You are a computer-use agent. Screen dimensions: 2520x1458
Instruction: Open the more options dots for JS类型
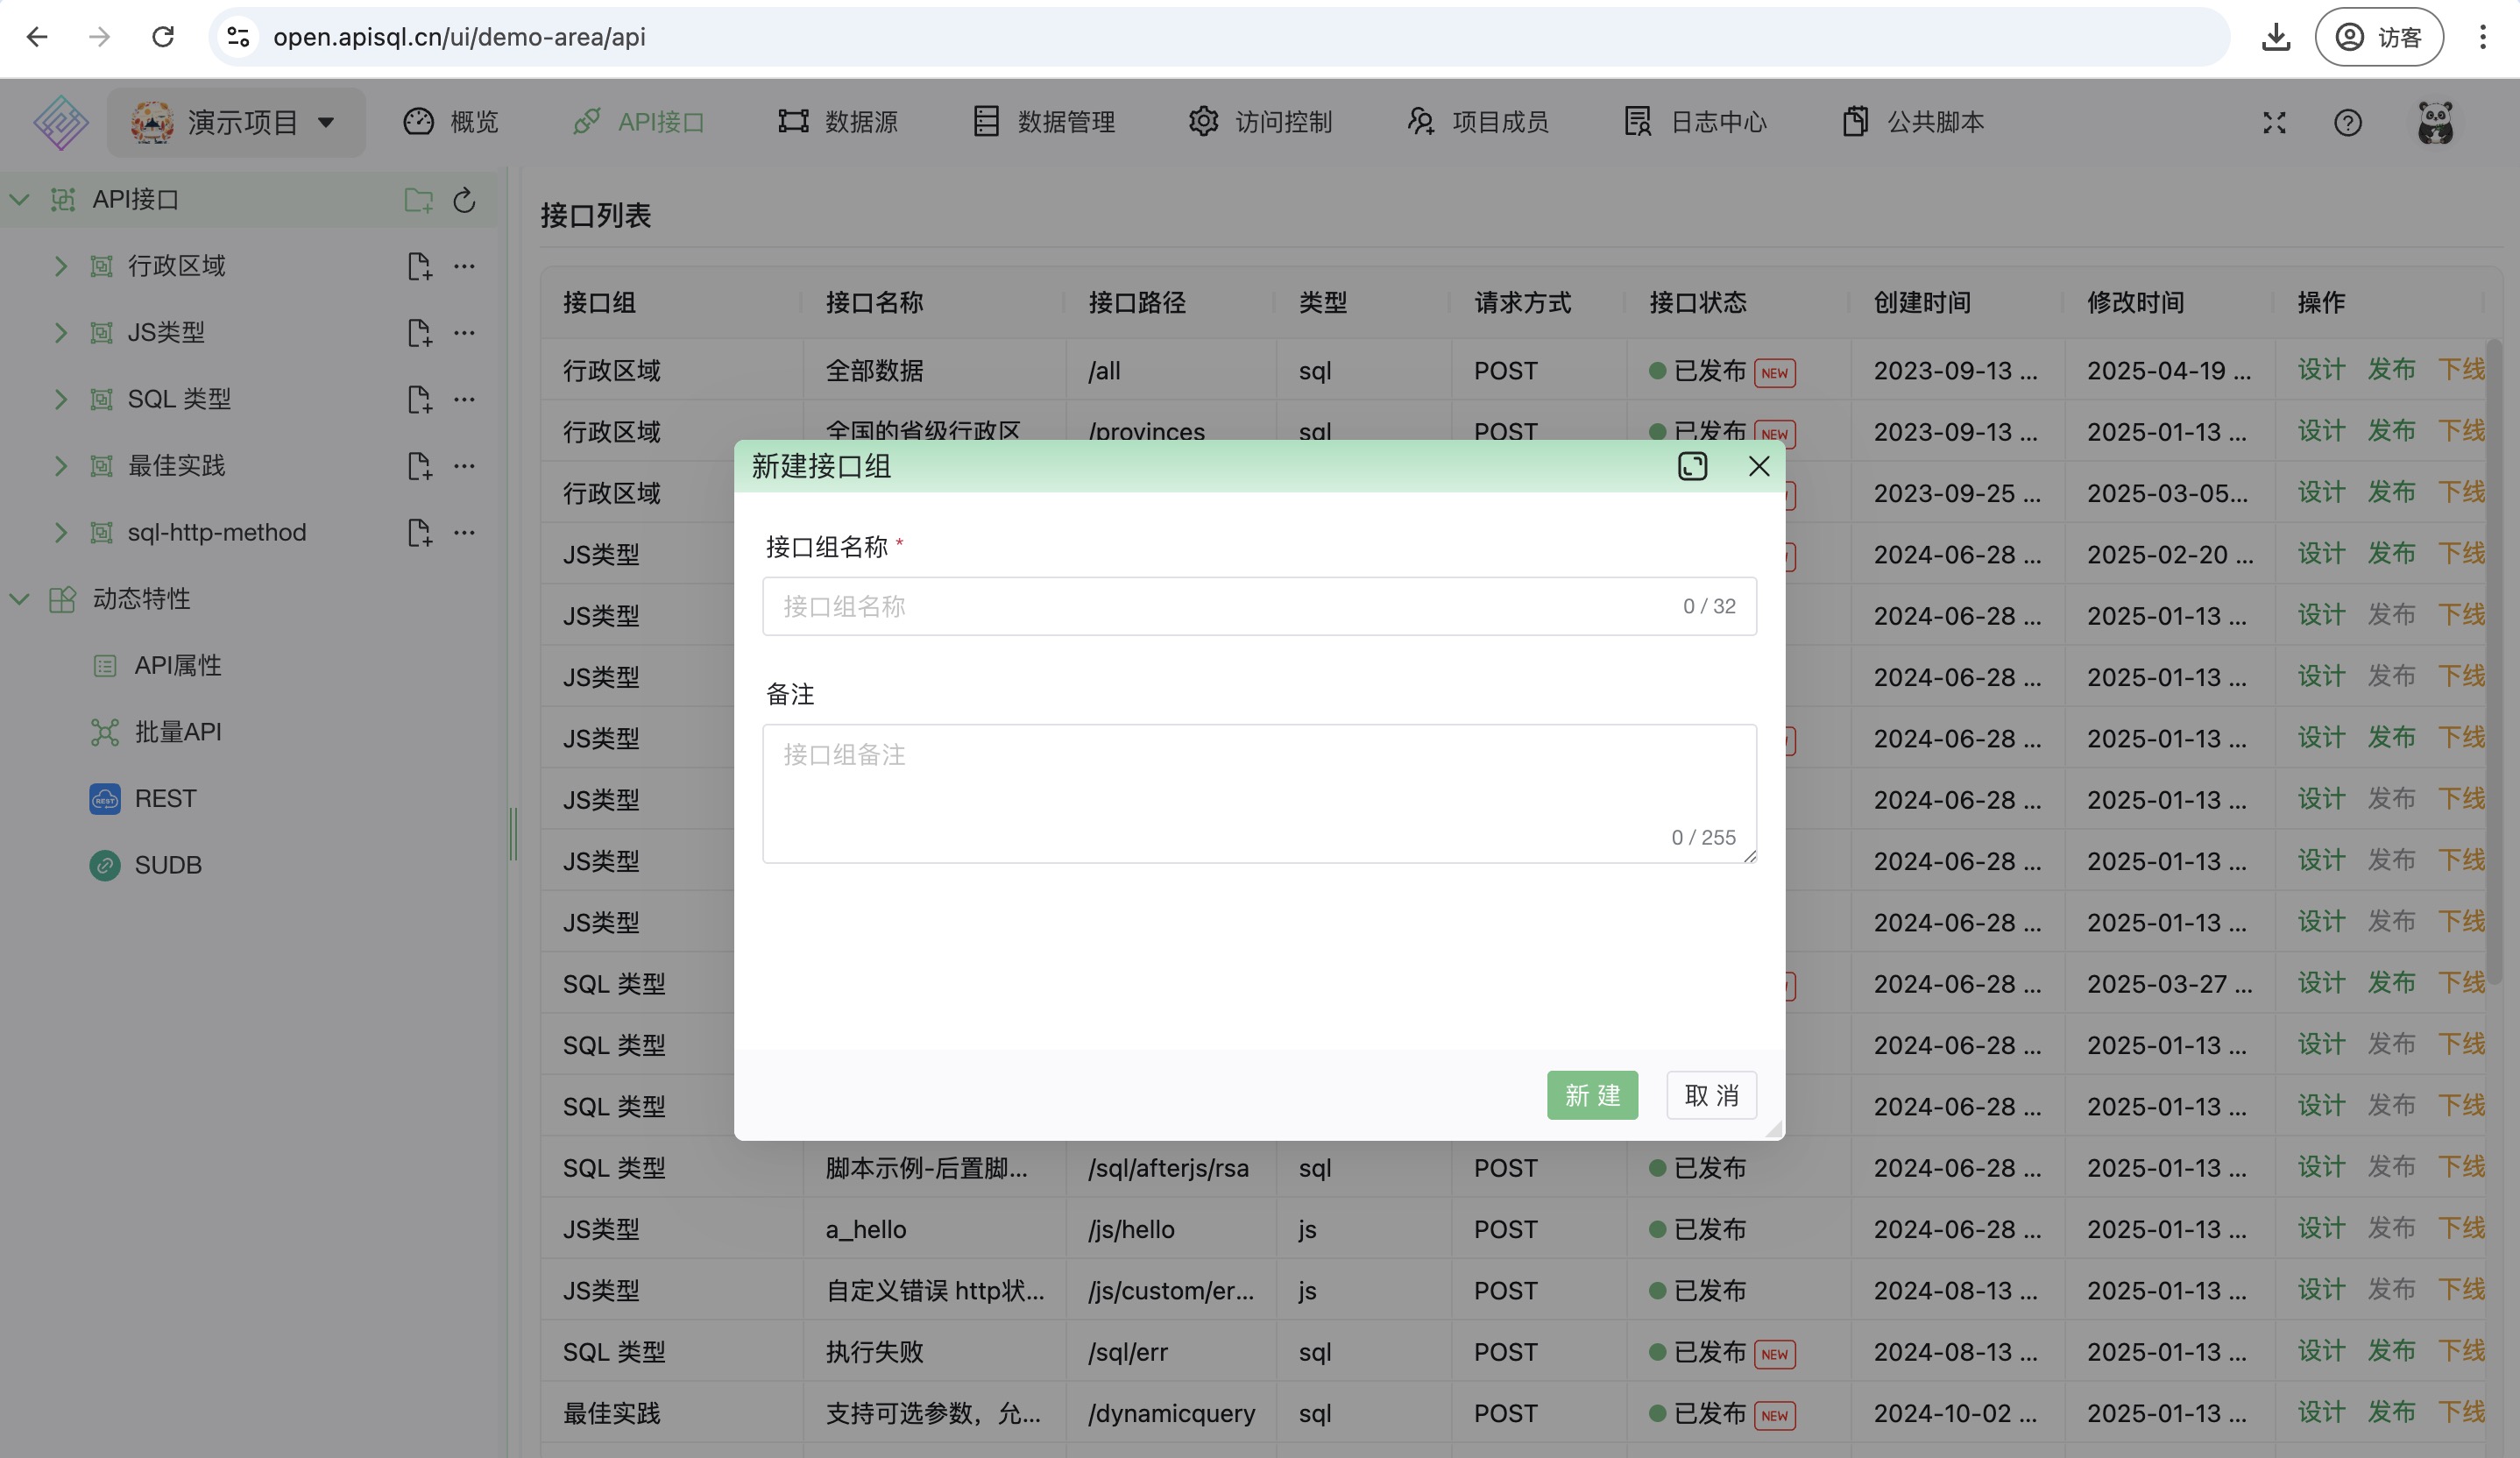464,332
